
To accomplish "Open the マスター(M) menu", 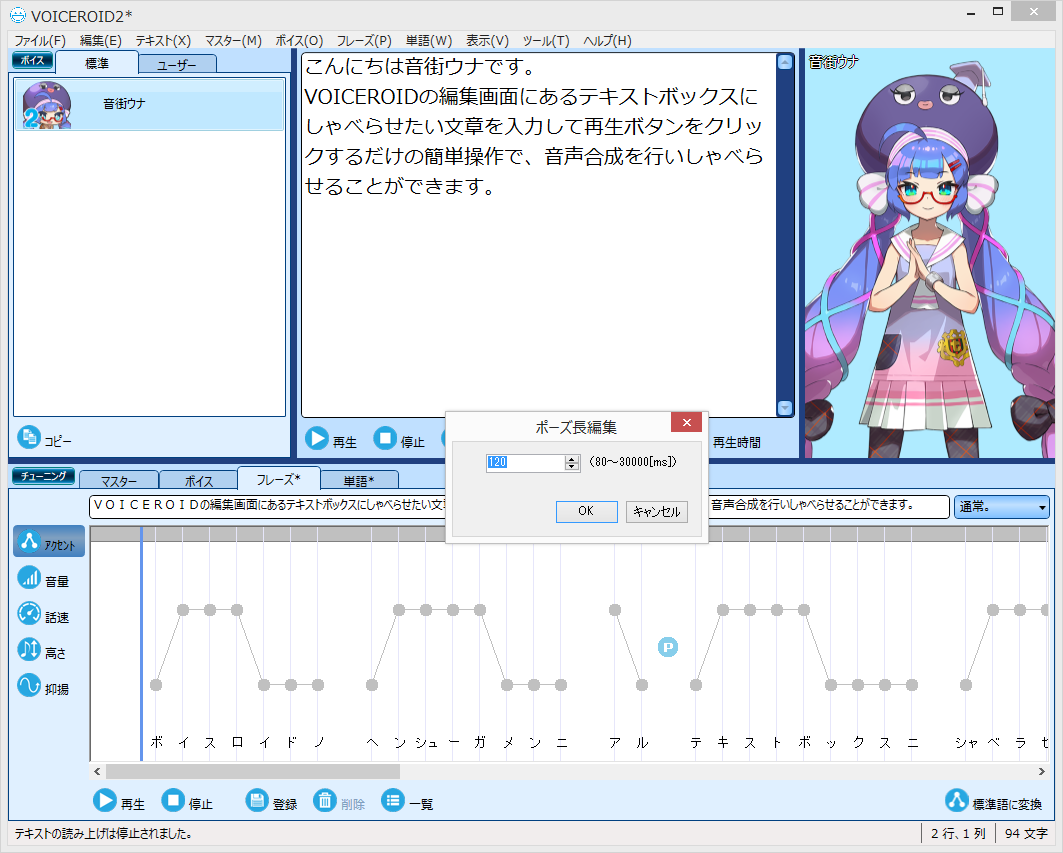I will 233,41.
